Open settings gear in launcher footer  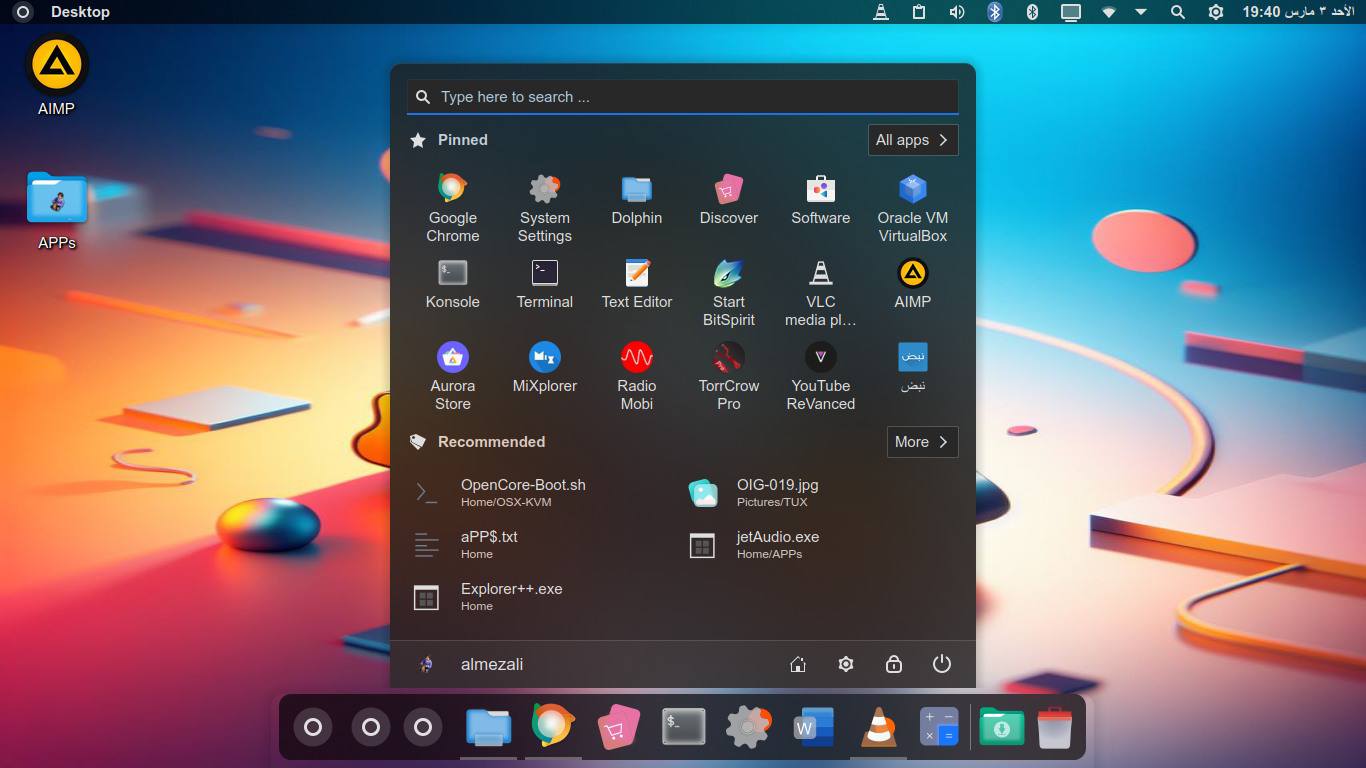pyautogui.click(x=846, y=664)
